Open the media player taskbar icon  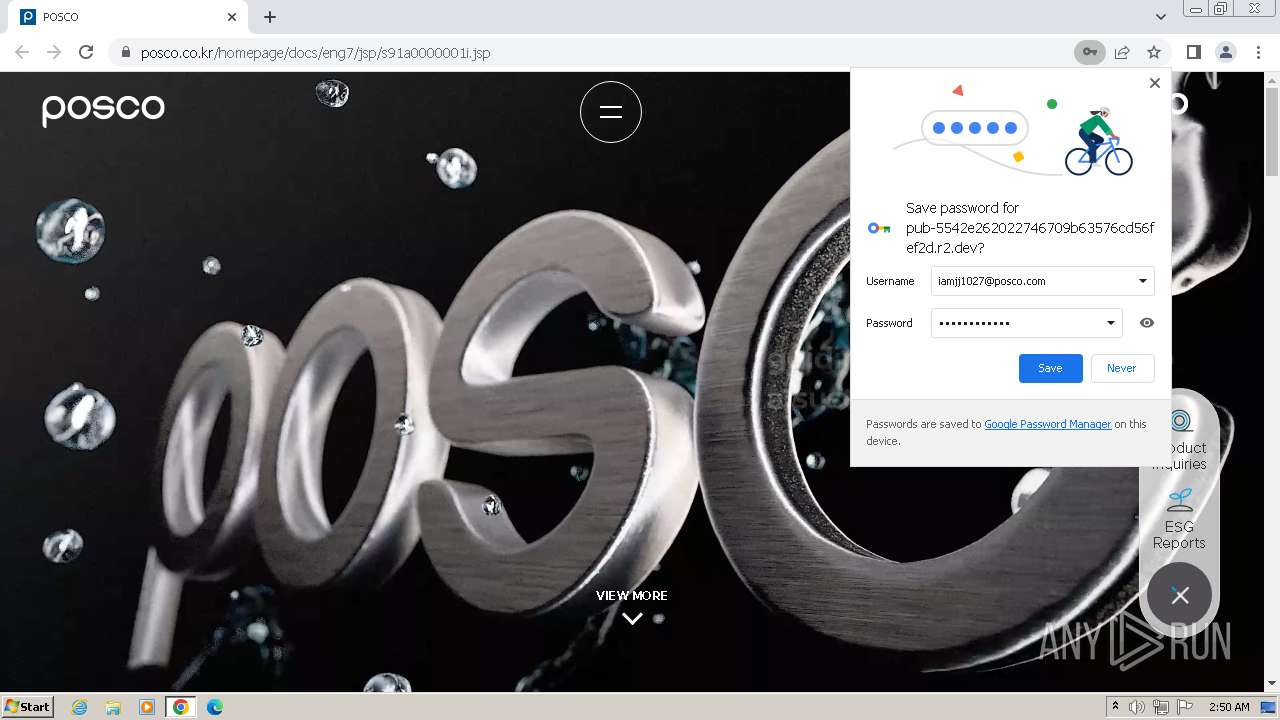pyautogui.click(x=147, y=707)
